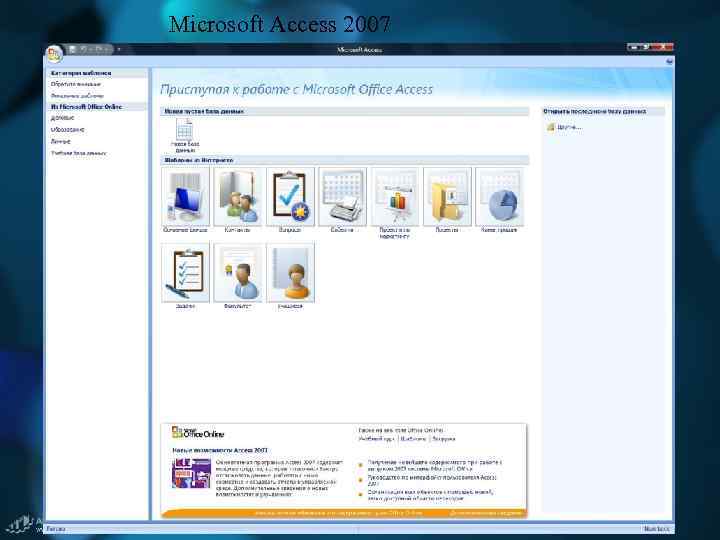Open the Events template with calendar and printer

(343, 197)
